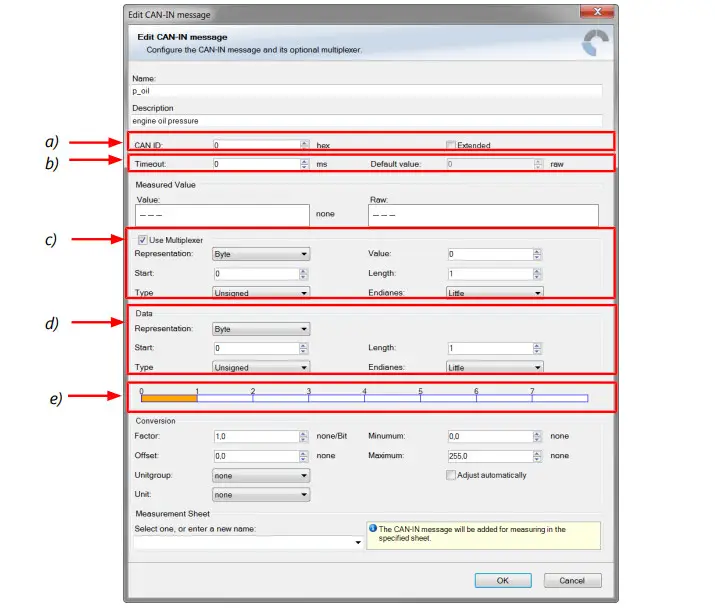715x613 pixels.
Task: Toggle the Use Multiplexer checkbox
Action: (142, 240)
